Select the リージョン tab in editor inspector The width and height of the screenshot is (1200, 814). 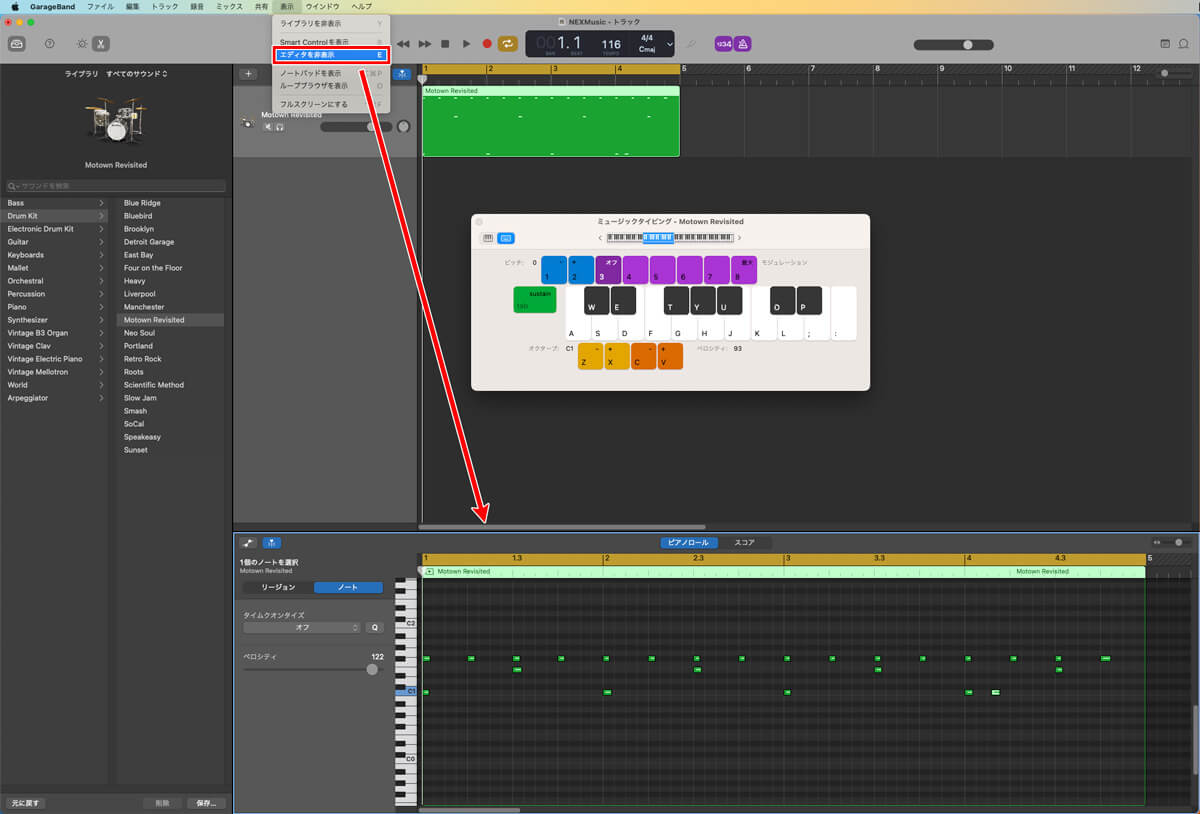[278, 588]
